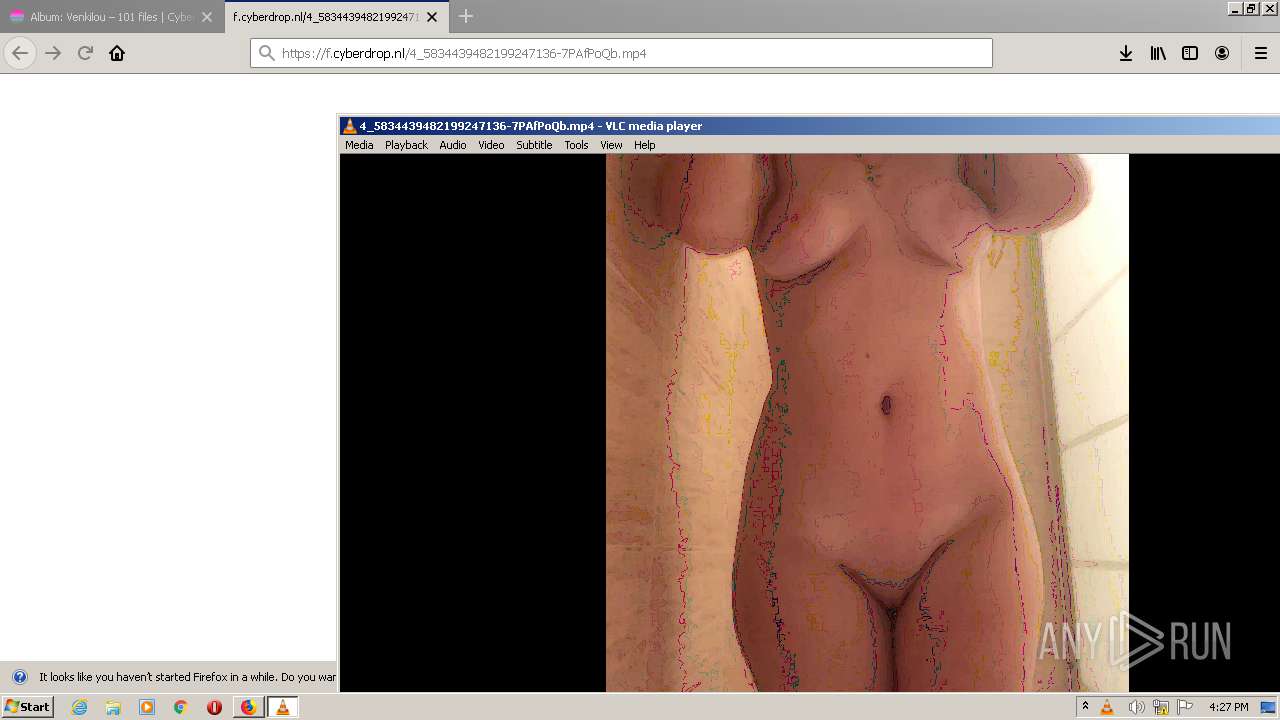Launch Opera from taskbar

[x=214, y=707]
